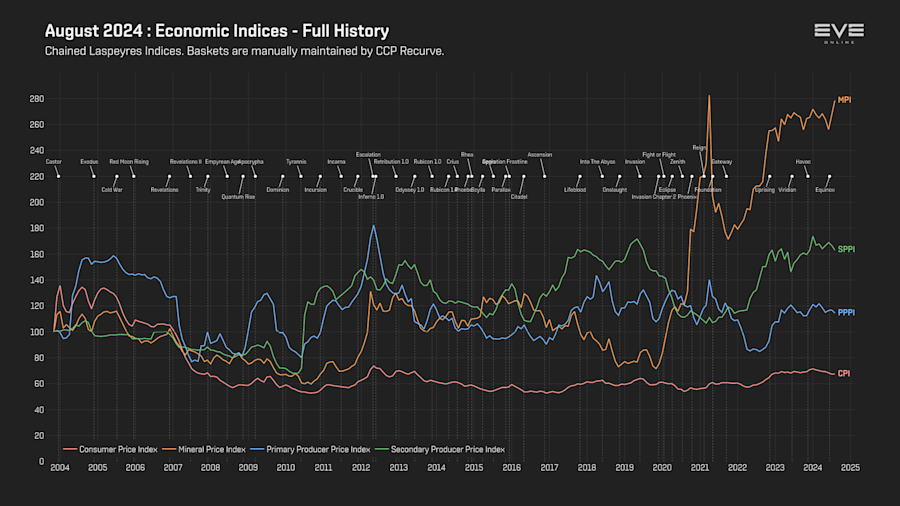This screenshot has width=900, height=506.
Task: Click the 100 y-axis value label
Action: coord(37,332)
